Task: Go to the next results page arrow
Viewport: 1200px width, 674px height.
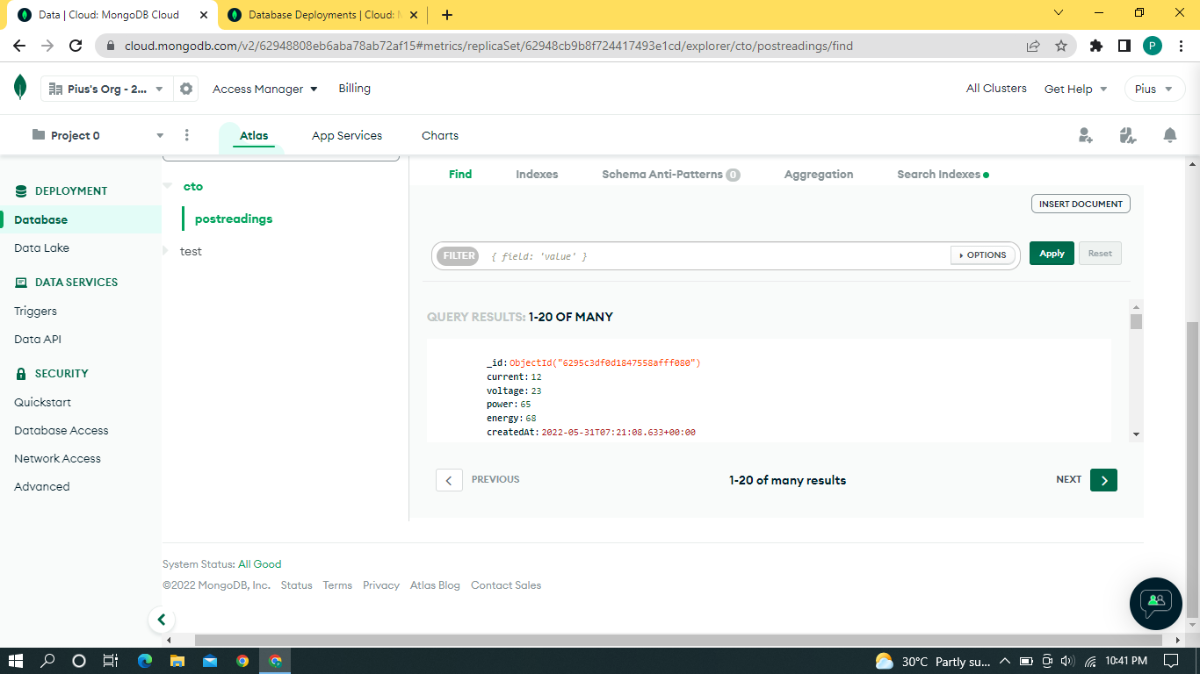Action: (1103, 480)
